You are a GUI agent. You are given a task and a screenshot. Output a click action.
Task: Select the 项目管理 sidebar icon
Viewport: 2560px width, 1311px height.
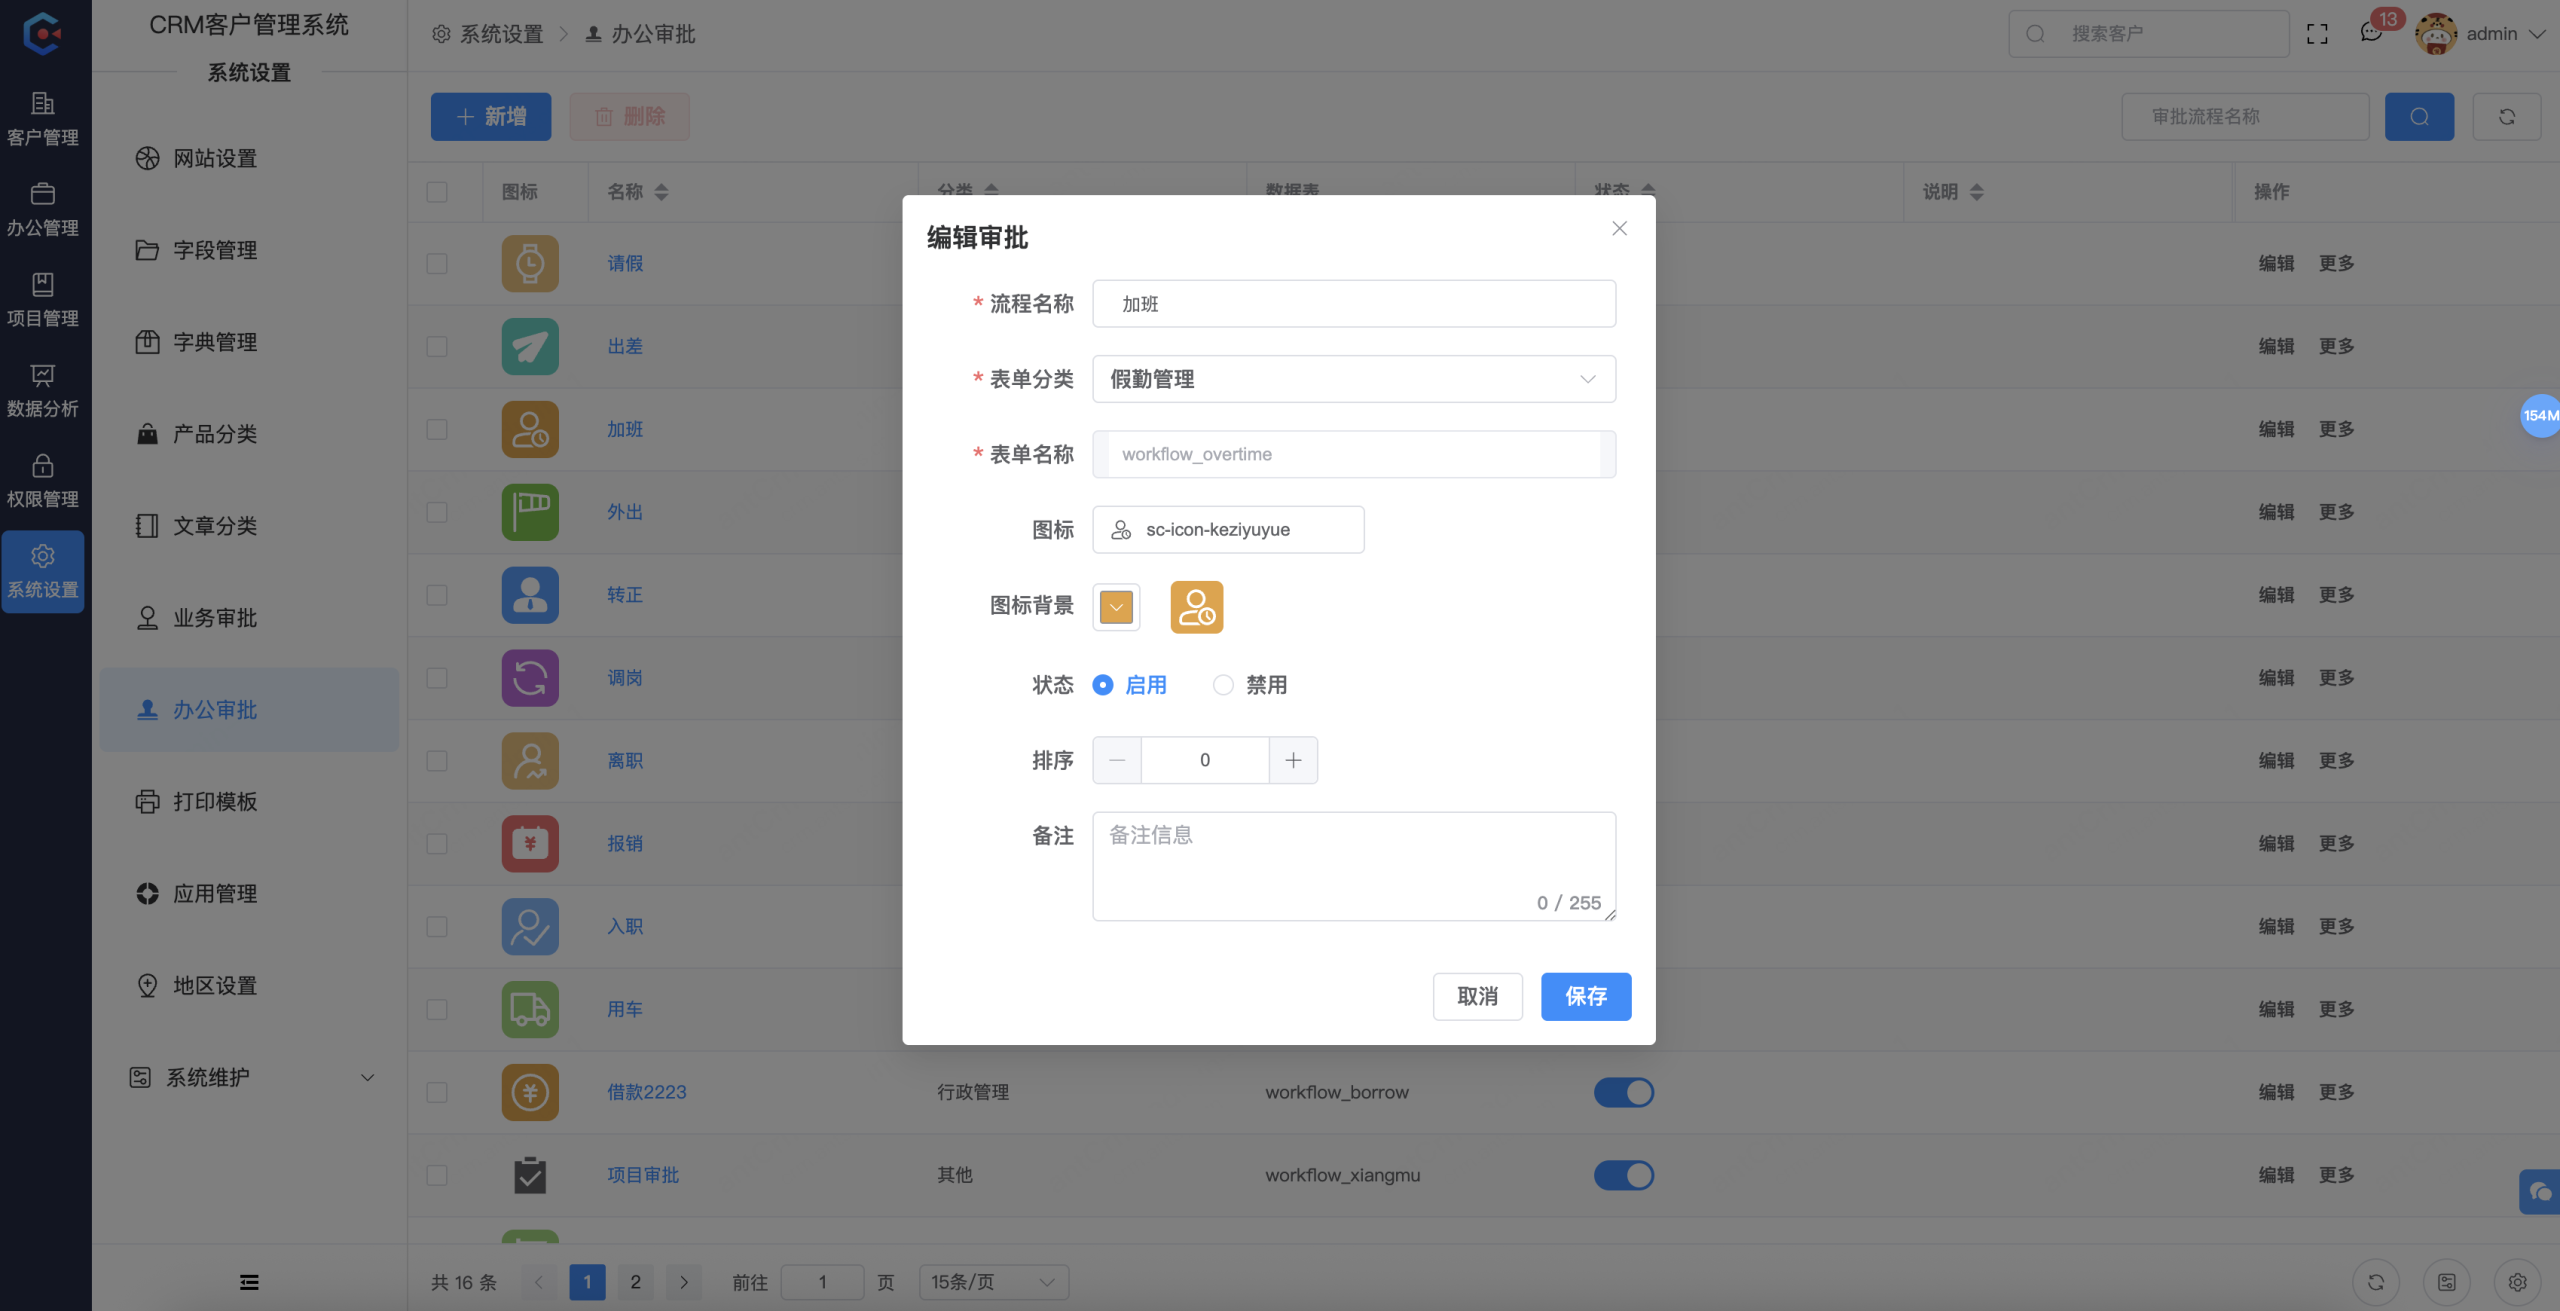[42, 299]
